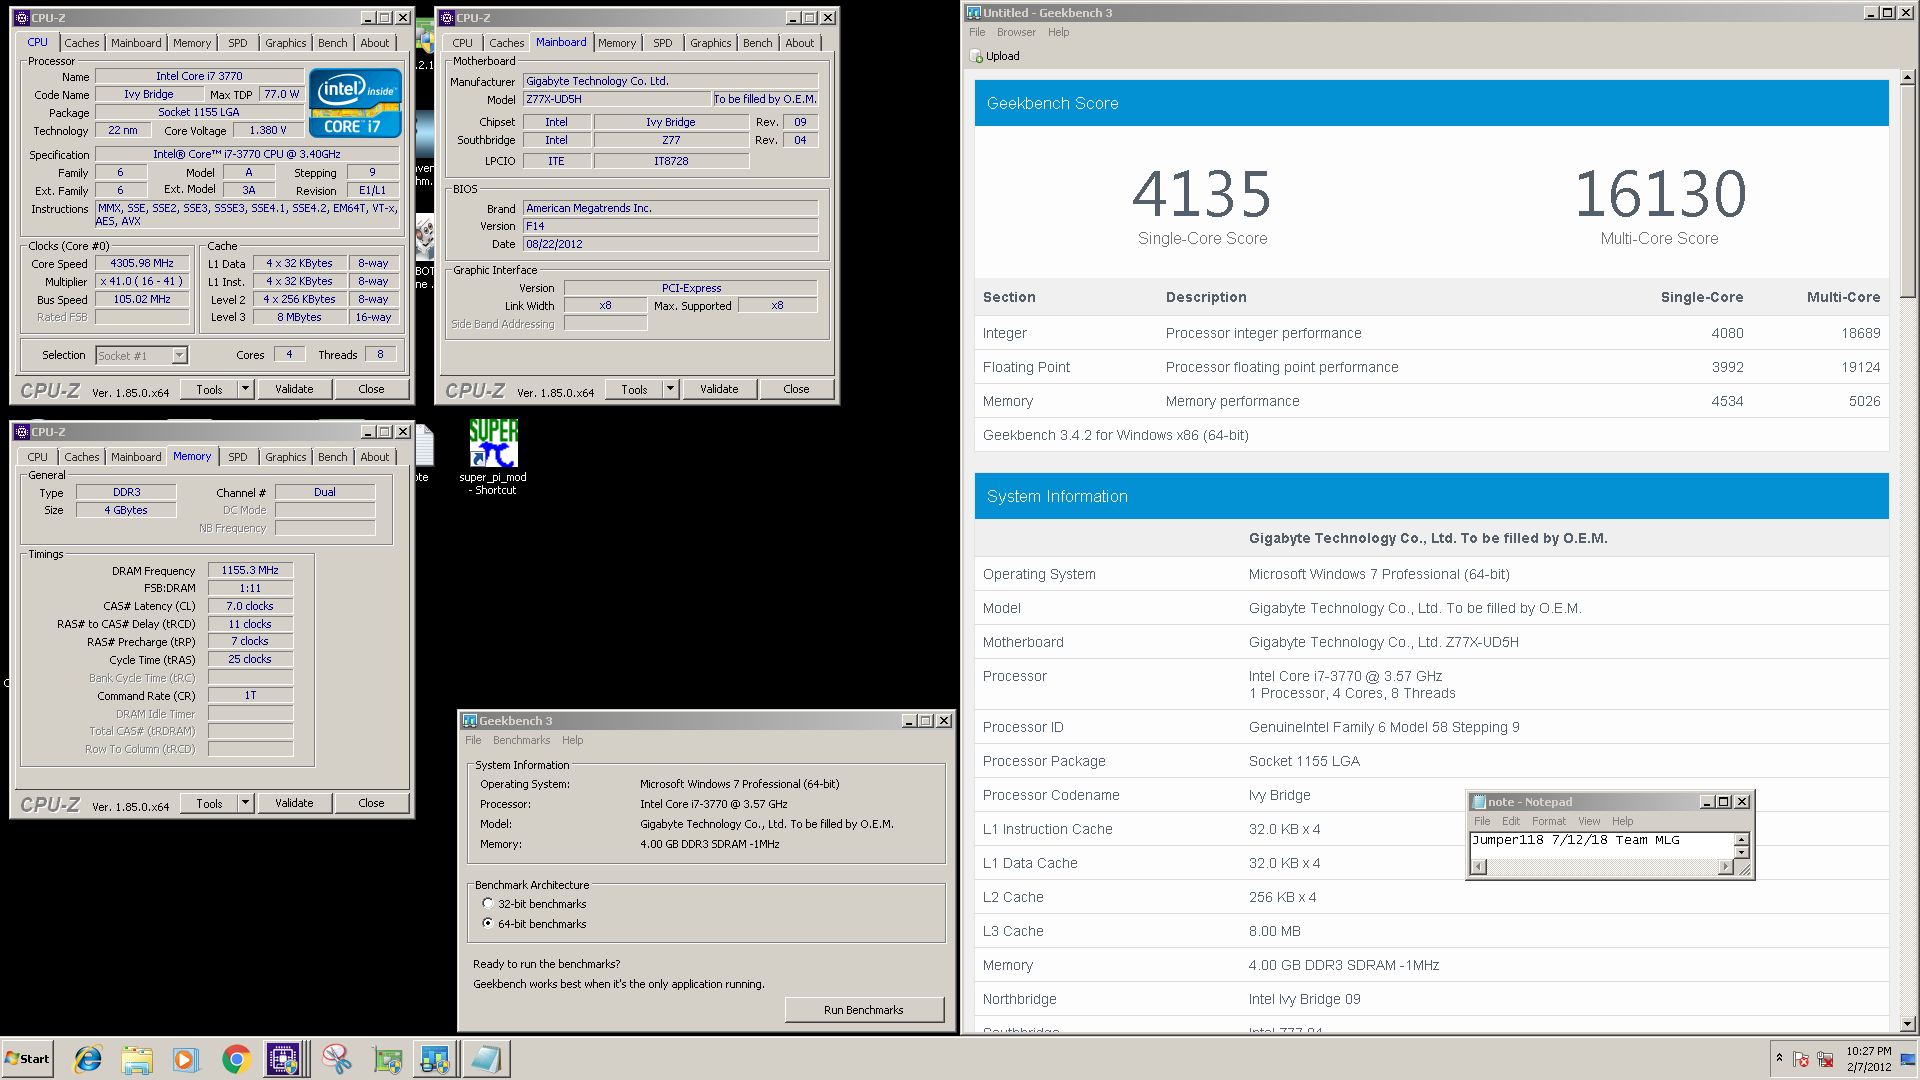Switch to CPU-Z via its taskbar icon
Image resolution: width=1920 pixels, height=1080 pixels.
[x=284, y=1059]
